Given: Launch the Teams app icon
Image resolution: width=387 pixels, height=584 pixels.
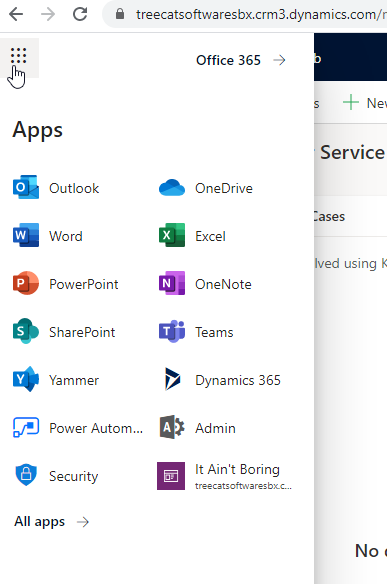Looking at the screenshot, I should (172, 331).
